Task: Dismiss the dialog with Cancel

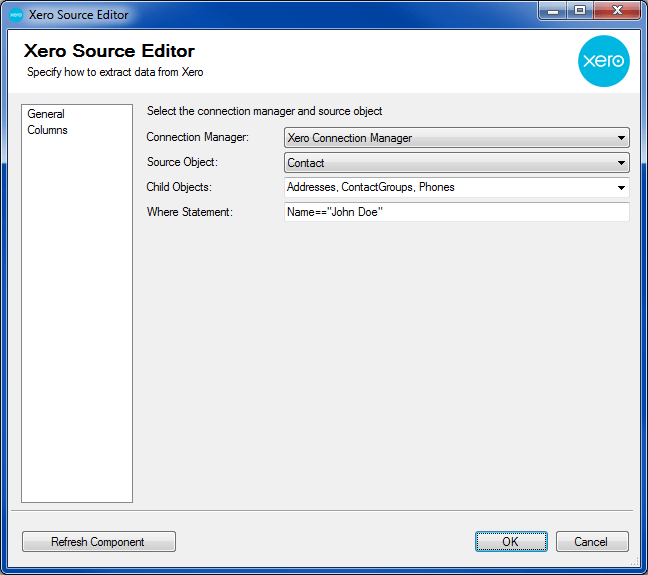Action: (x=592, y=542)
